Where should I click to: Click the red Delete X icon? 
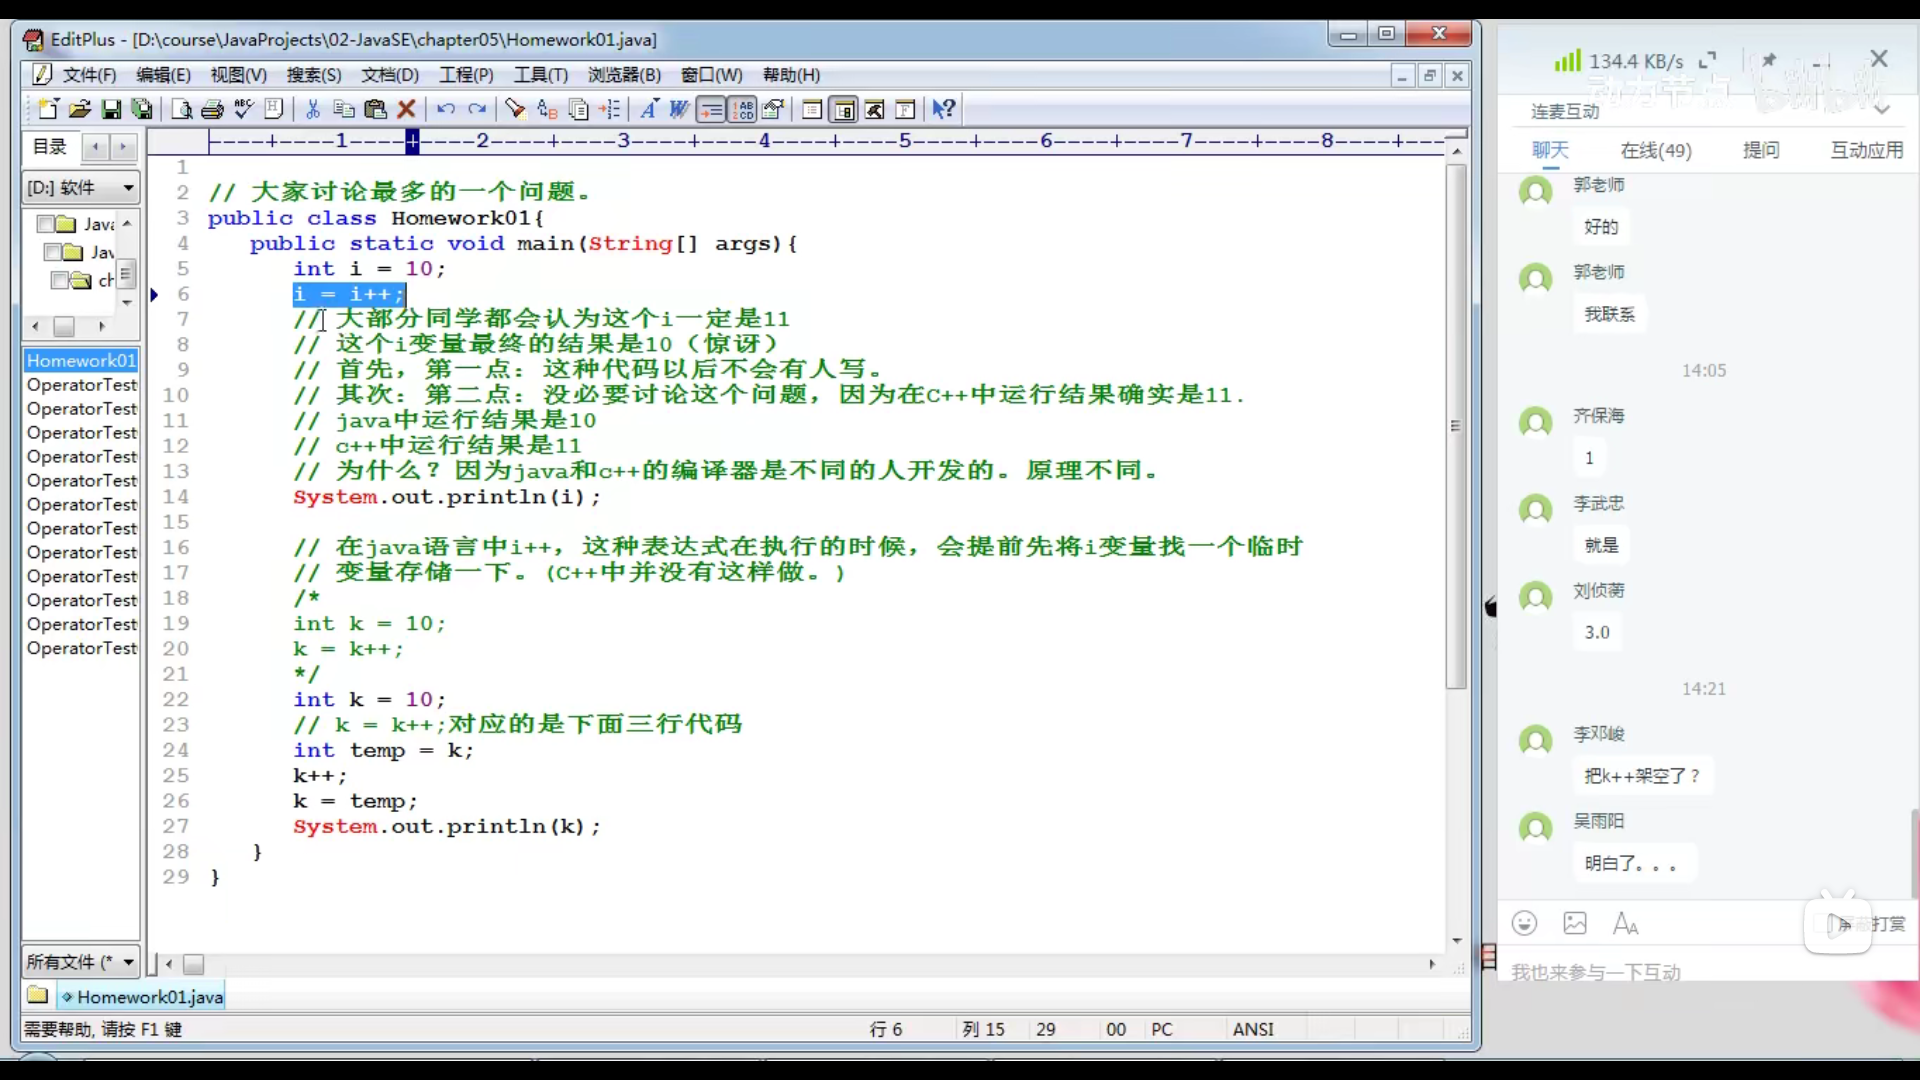[x=406, y=109]
